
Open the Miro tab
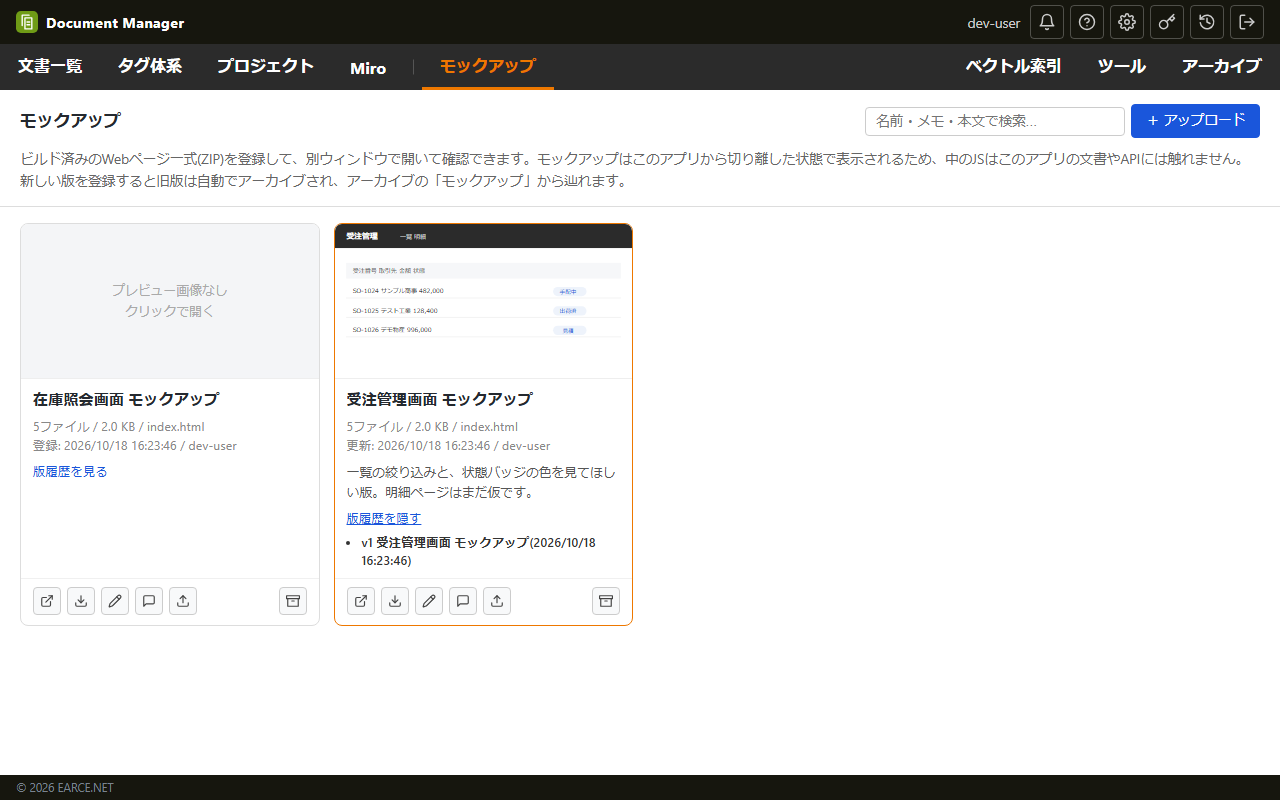(368, 68)
